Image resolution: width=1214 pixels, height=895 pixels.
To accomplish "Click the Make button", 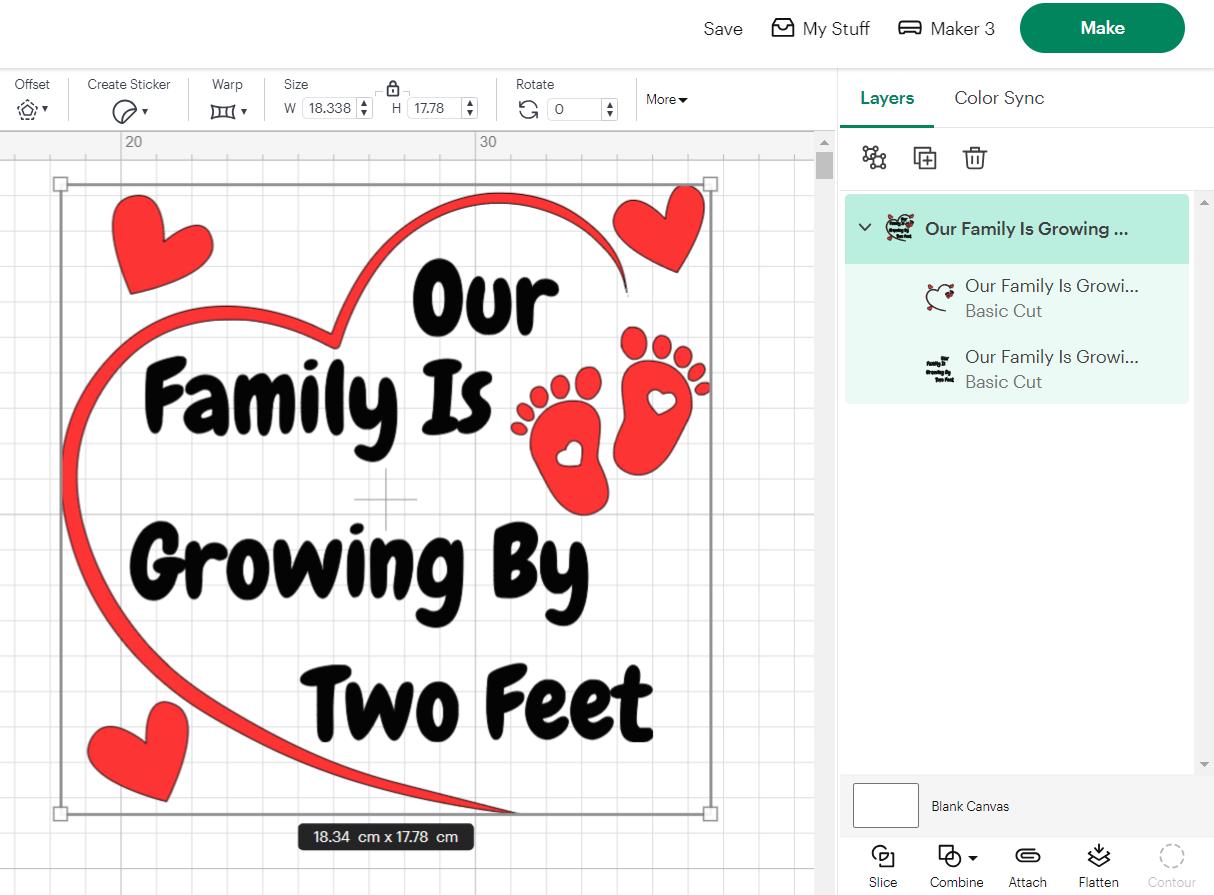I will coord(1101,28).
